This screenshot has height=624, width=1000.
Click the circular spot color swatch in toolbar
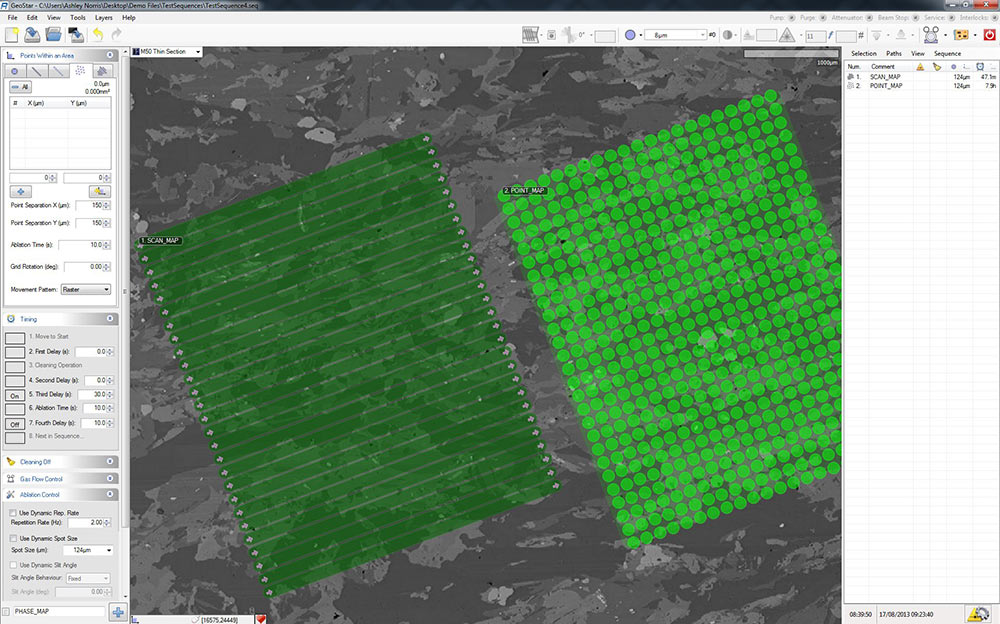pos(631,35)
